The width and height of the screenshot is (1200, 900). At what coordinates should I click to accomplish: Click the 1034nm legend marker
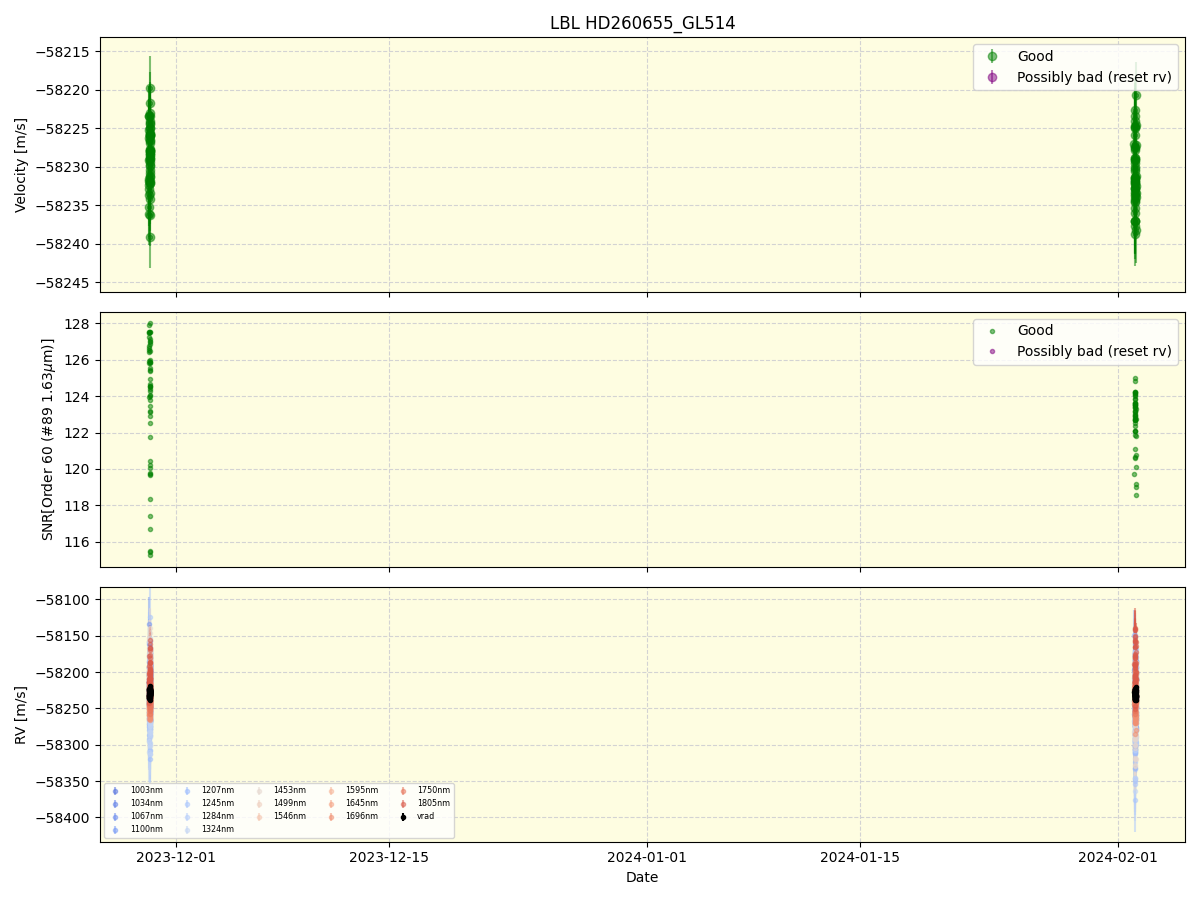point(115,804)
